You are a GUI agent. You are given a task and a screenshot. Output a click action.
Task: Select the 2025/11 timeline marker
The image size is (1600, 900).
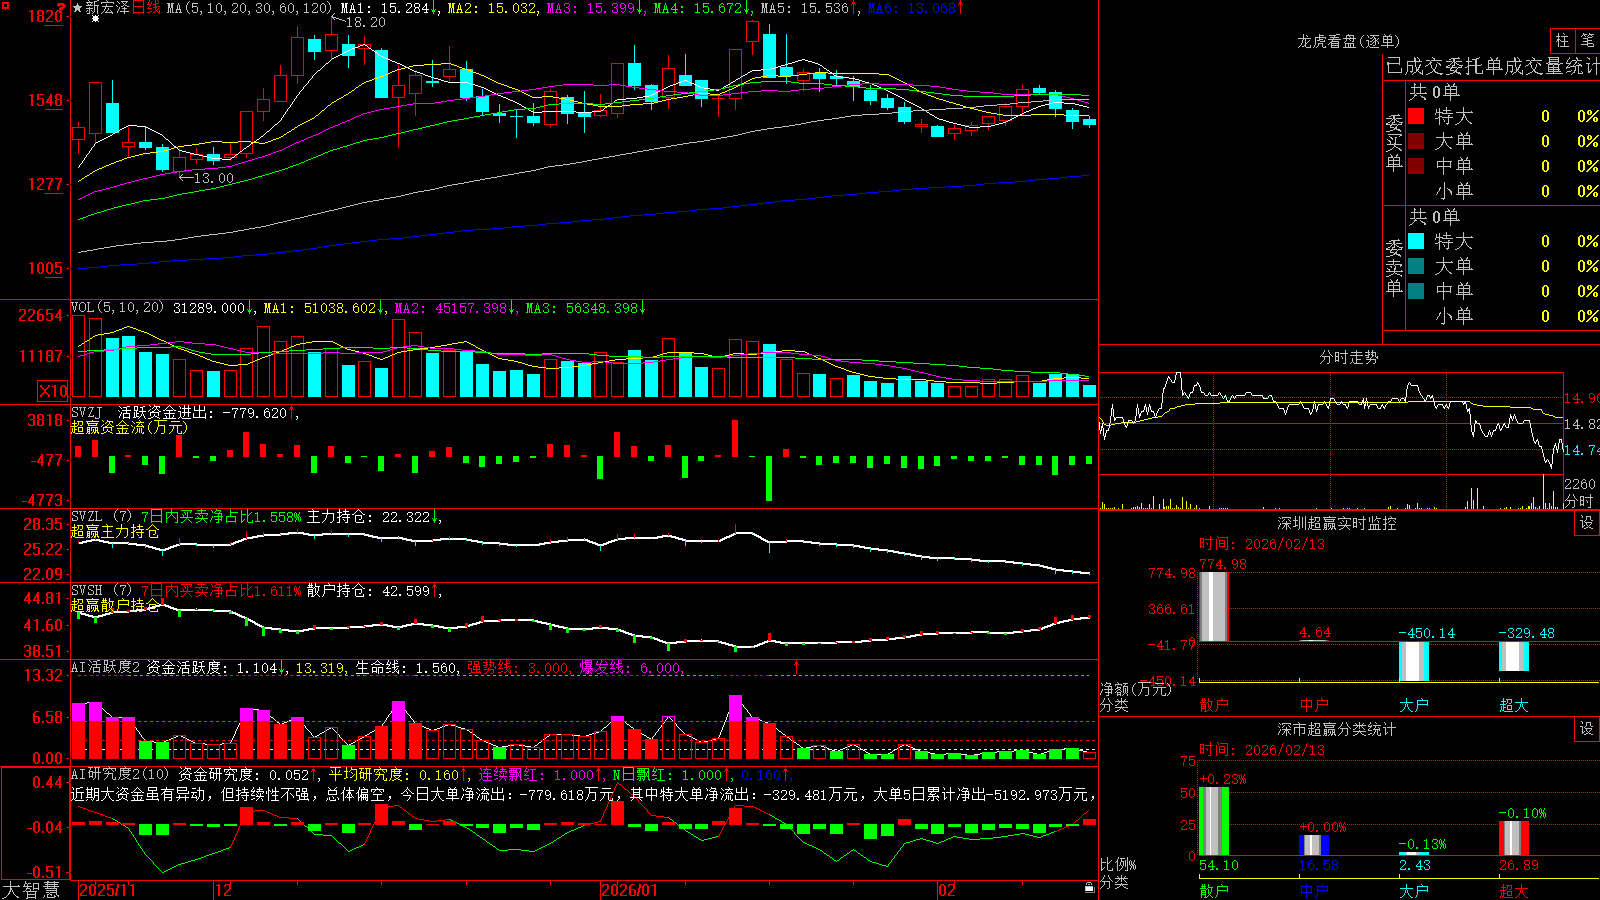point(107,890)
